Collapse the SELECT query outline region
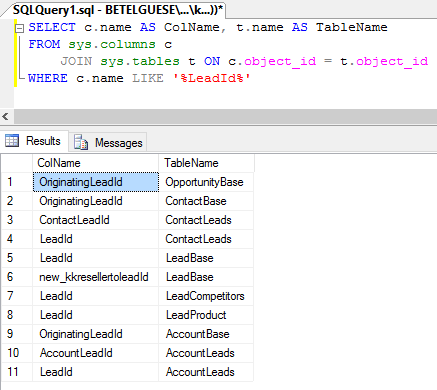The height and width of the screenshot is (390, 437). pos(20,29)
